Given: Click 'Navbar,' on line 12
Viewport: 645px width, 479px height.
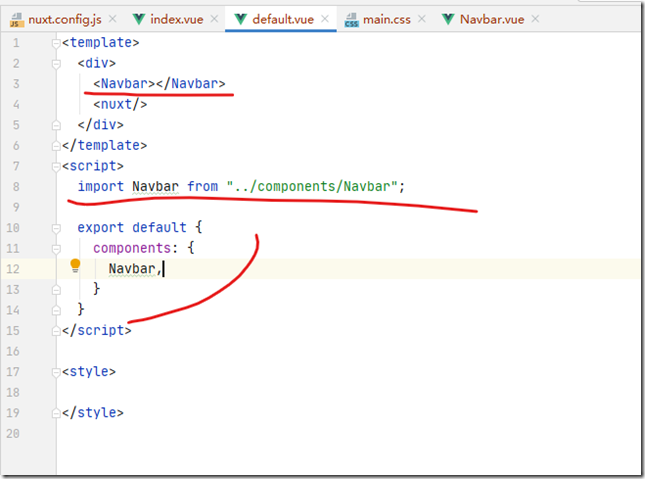Looking at the screenshot, I should pos(135,269).
